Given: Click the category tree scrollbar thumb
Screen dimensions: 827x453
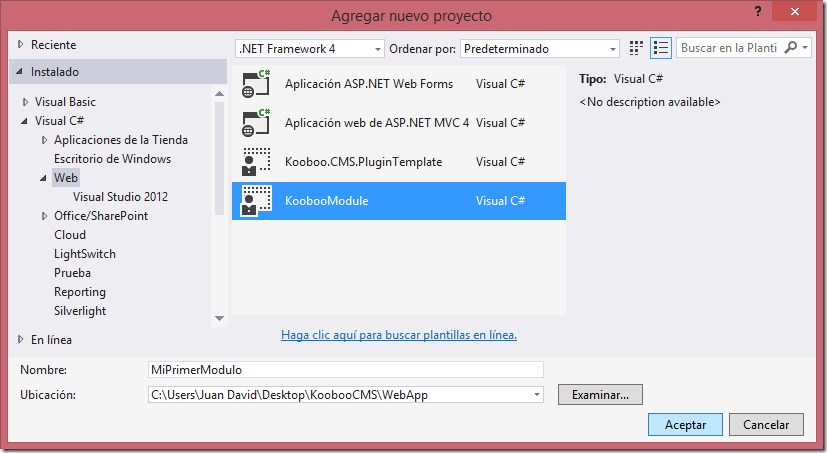Looking at the screenshot, I should 219,158.
